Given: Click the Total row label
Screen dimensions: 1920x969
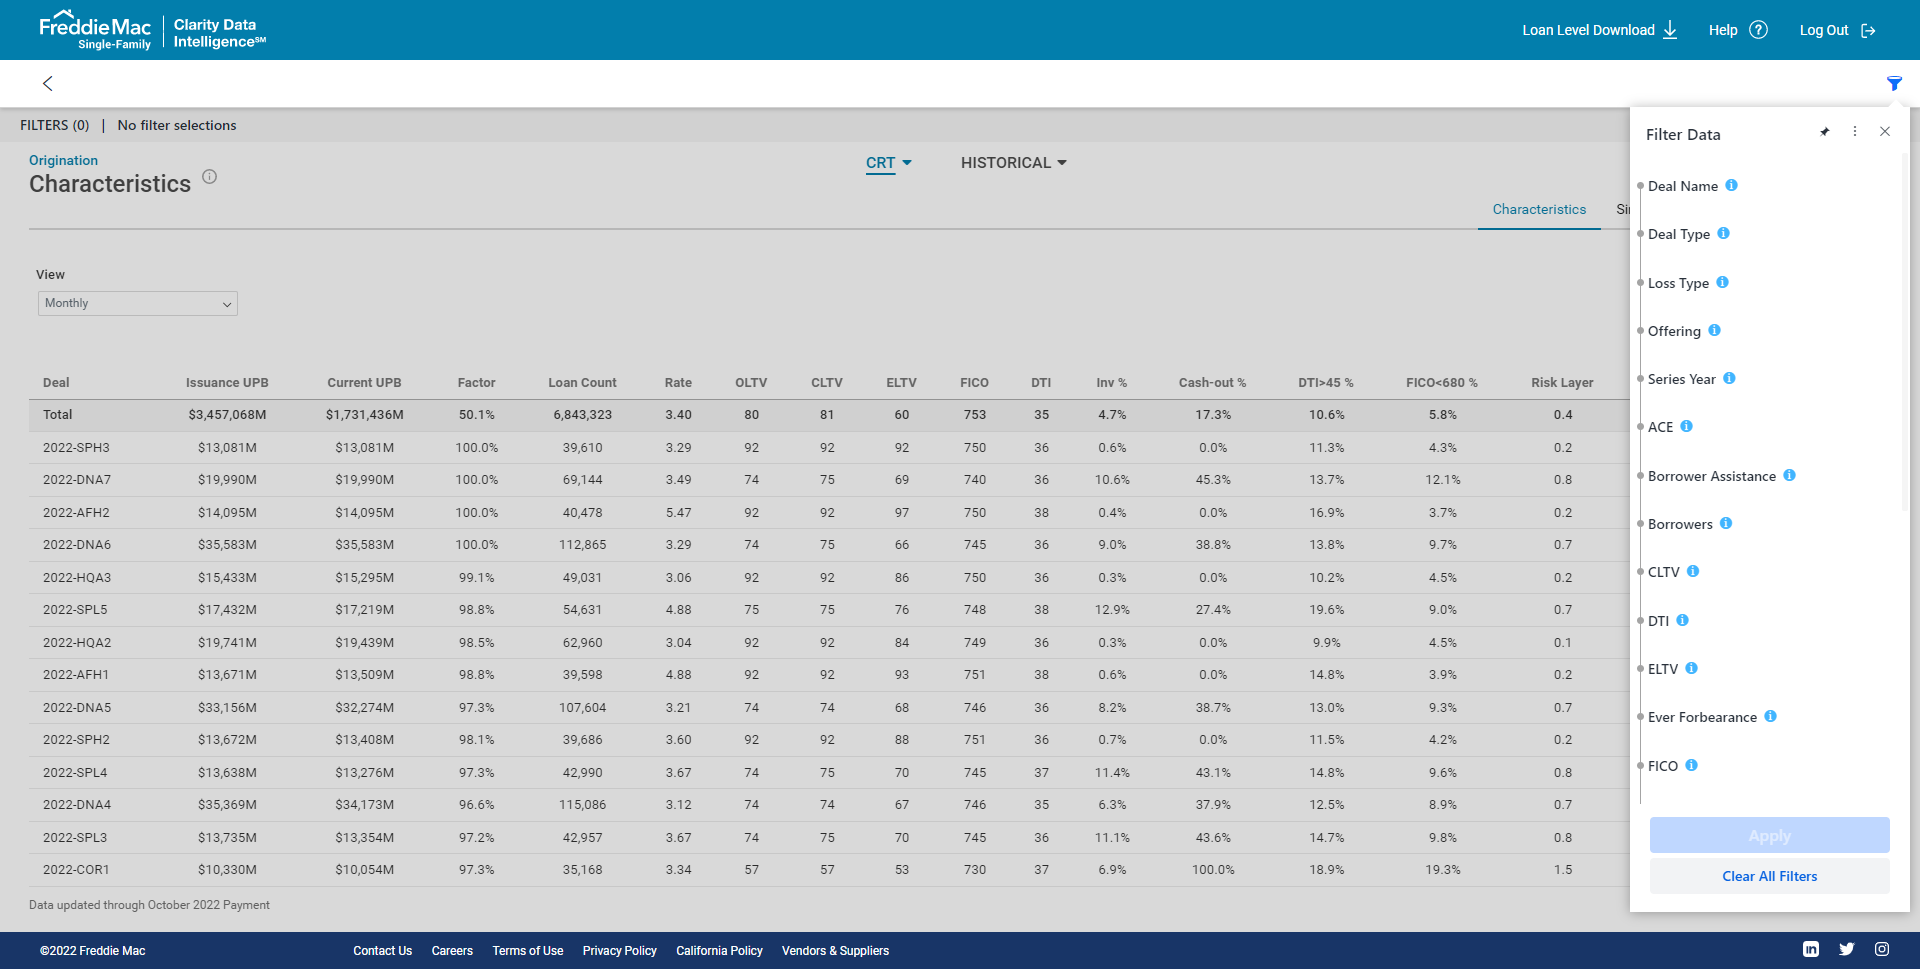Looking at the screenshot, I should [58, 415].
